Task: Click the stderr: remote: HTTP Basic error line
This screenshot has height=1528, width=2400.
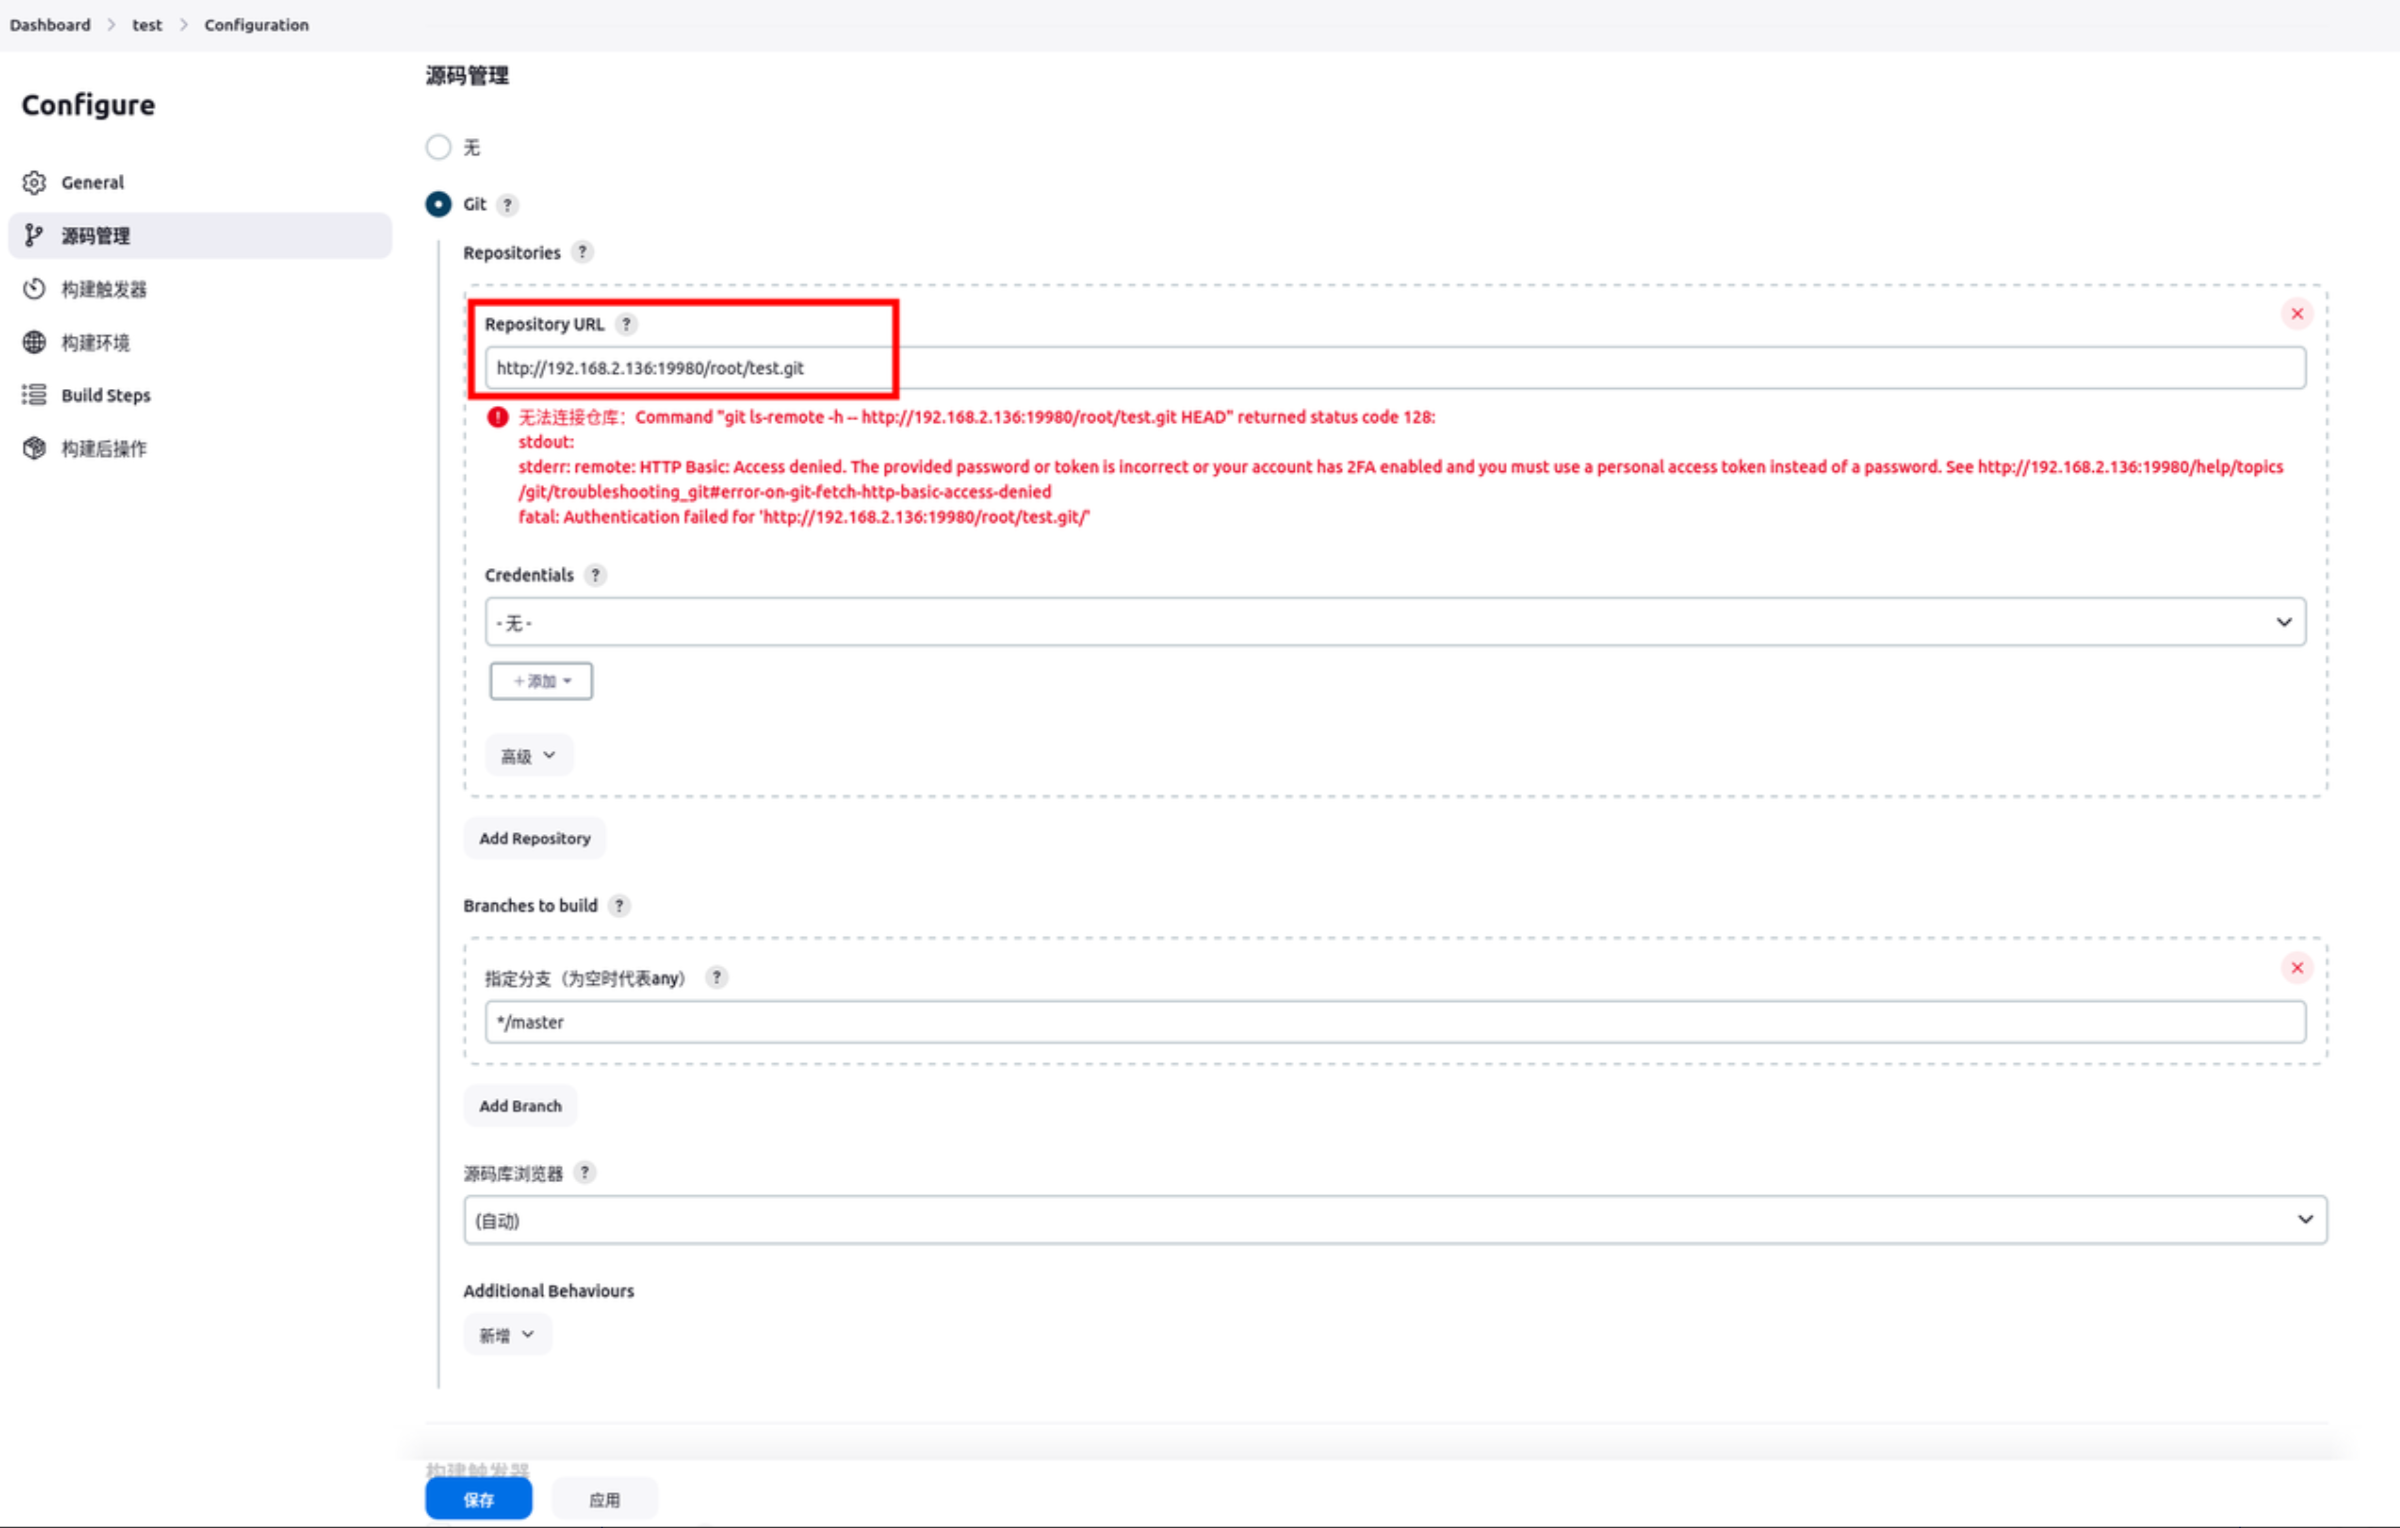Action: coord(1400,479)
